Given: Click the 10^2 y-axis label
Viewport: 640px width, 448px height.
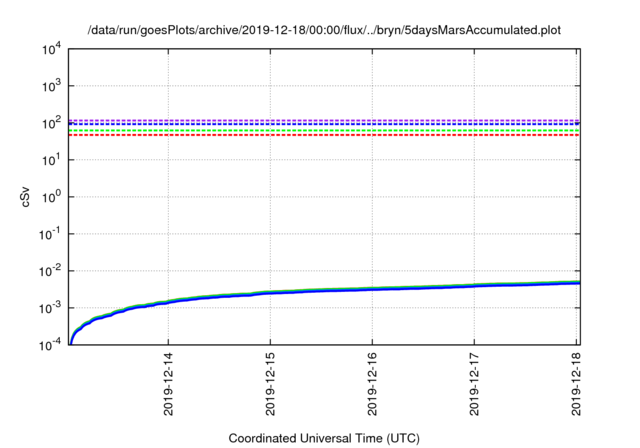Looking at the screenshot, I should (52, 123).
